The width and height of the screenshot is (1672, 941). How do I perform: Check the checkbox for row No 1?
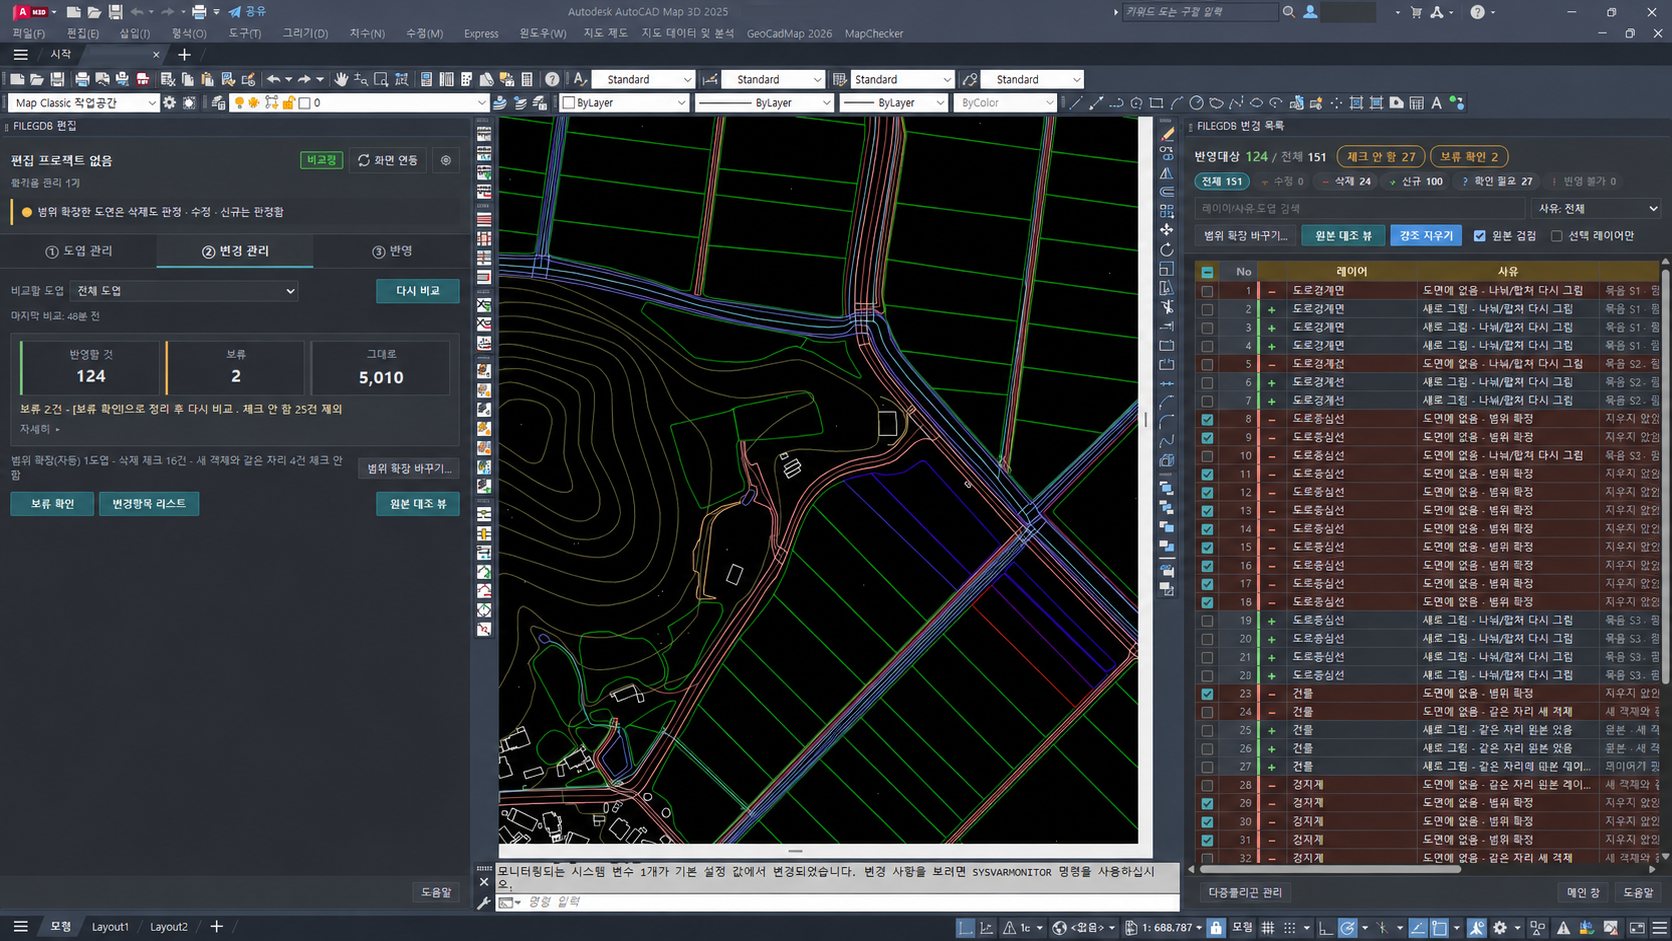1207,291
